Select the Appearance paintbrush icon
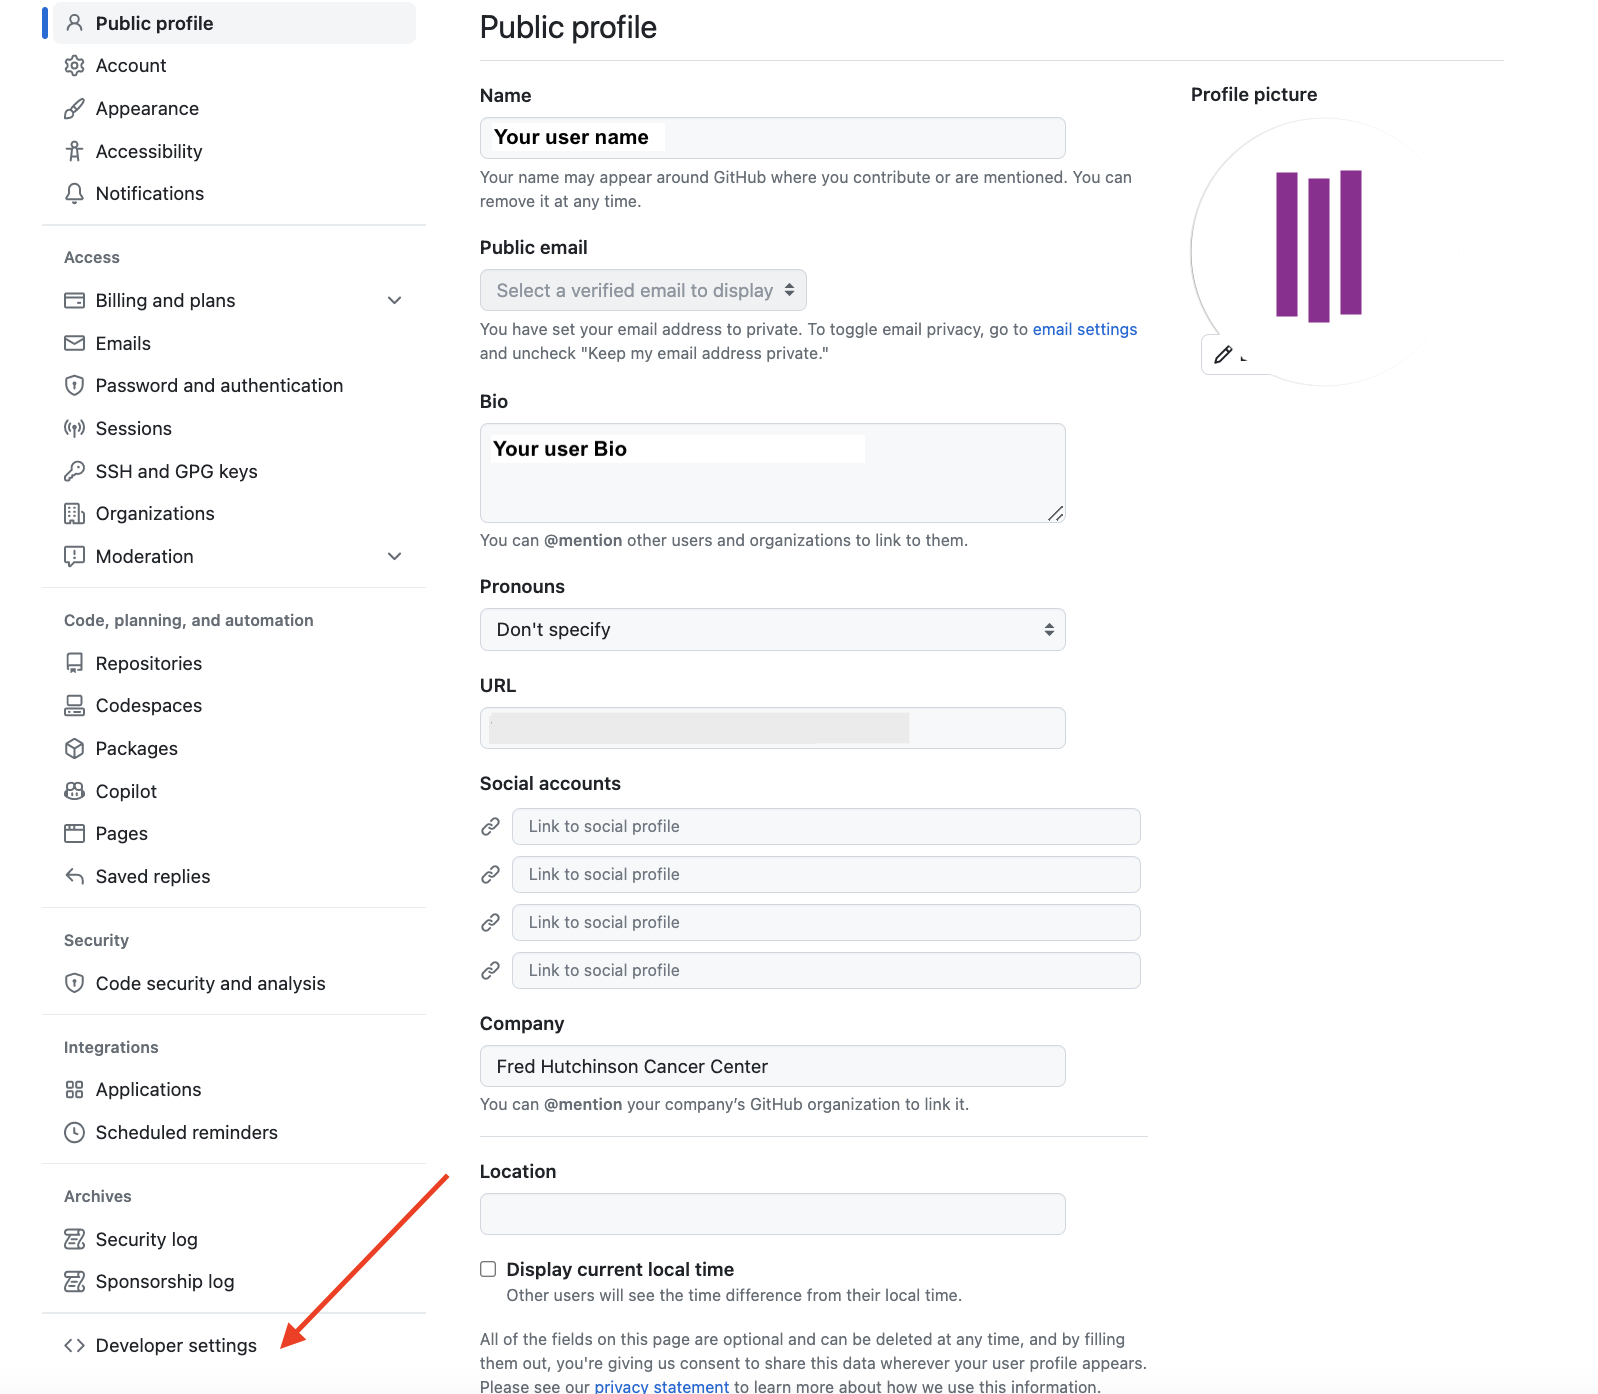This screenshot has height=1394, width=1598. pos(75,108)
